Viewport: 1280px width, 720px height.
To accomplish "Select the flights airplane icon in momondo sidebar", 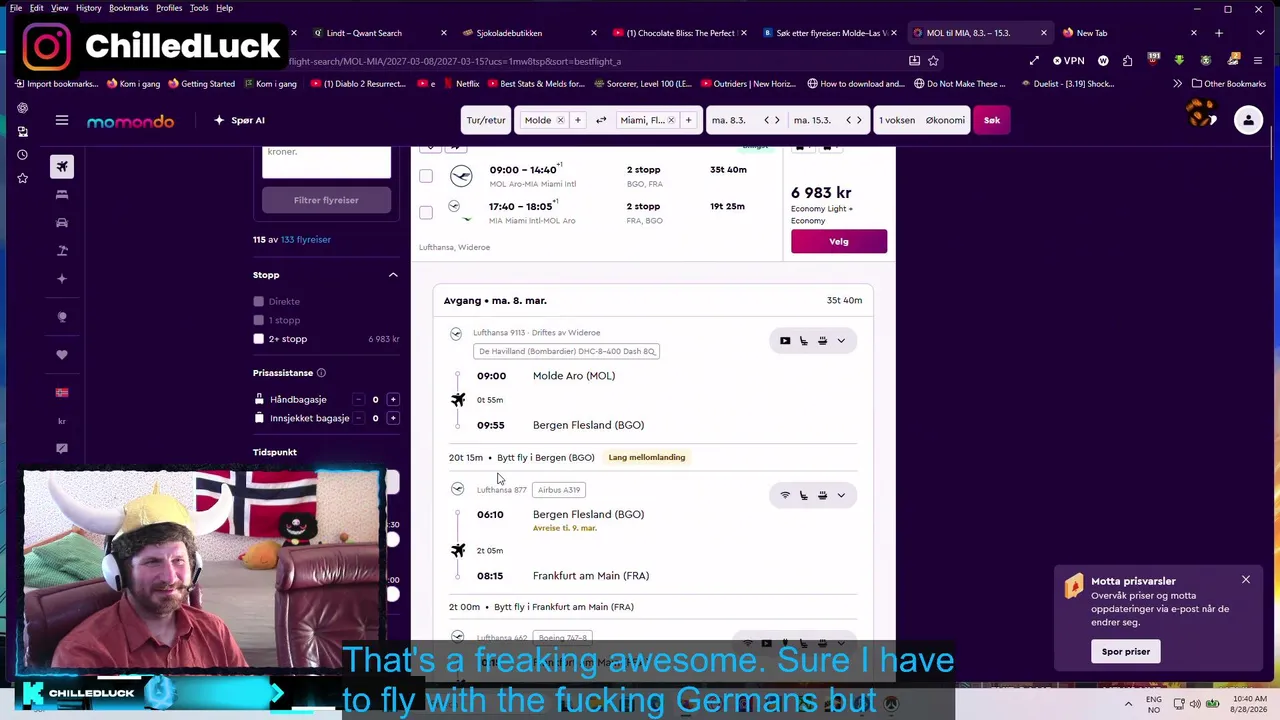I will coord(62,166).
